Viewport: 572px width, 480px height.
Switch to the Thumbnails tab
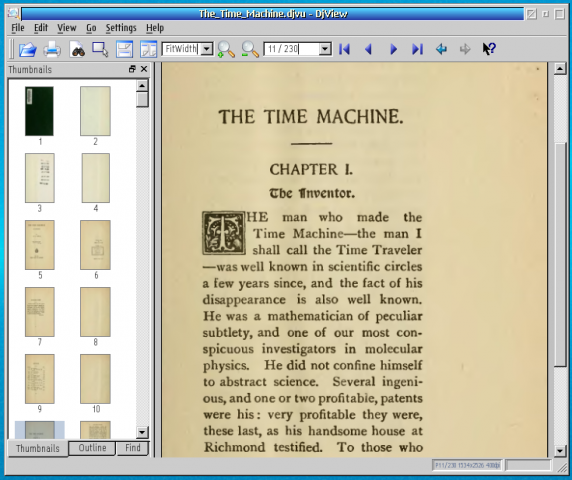(x=38, y=448)
